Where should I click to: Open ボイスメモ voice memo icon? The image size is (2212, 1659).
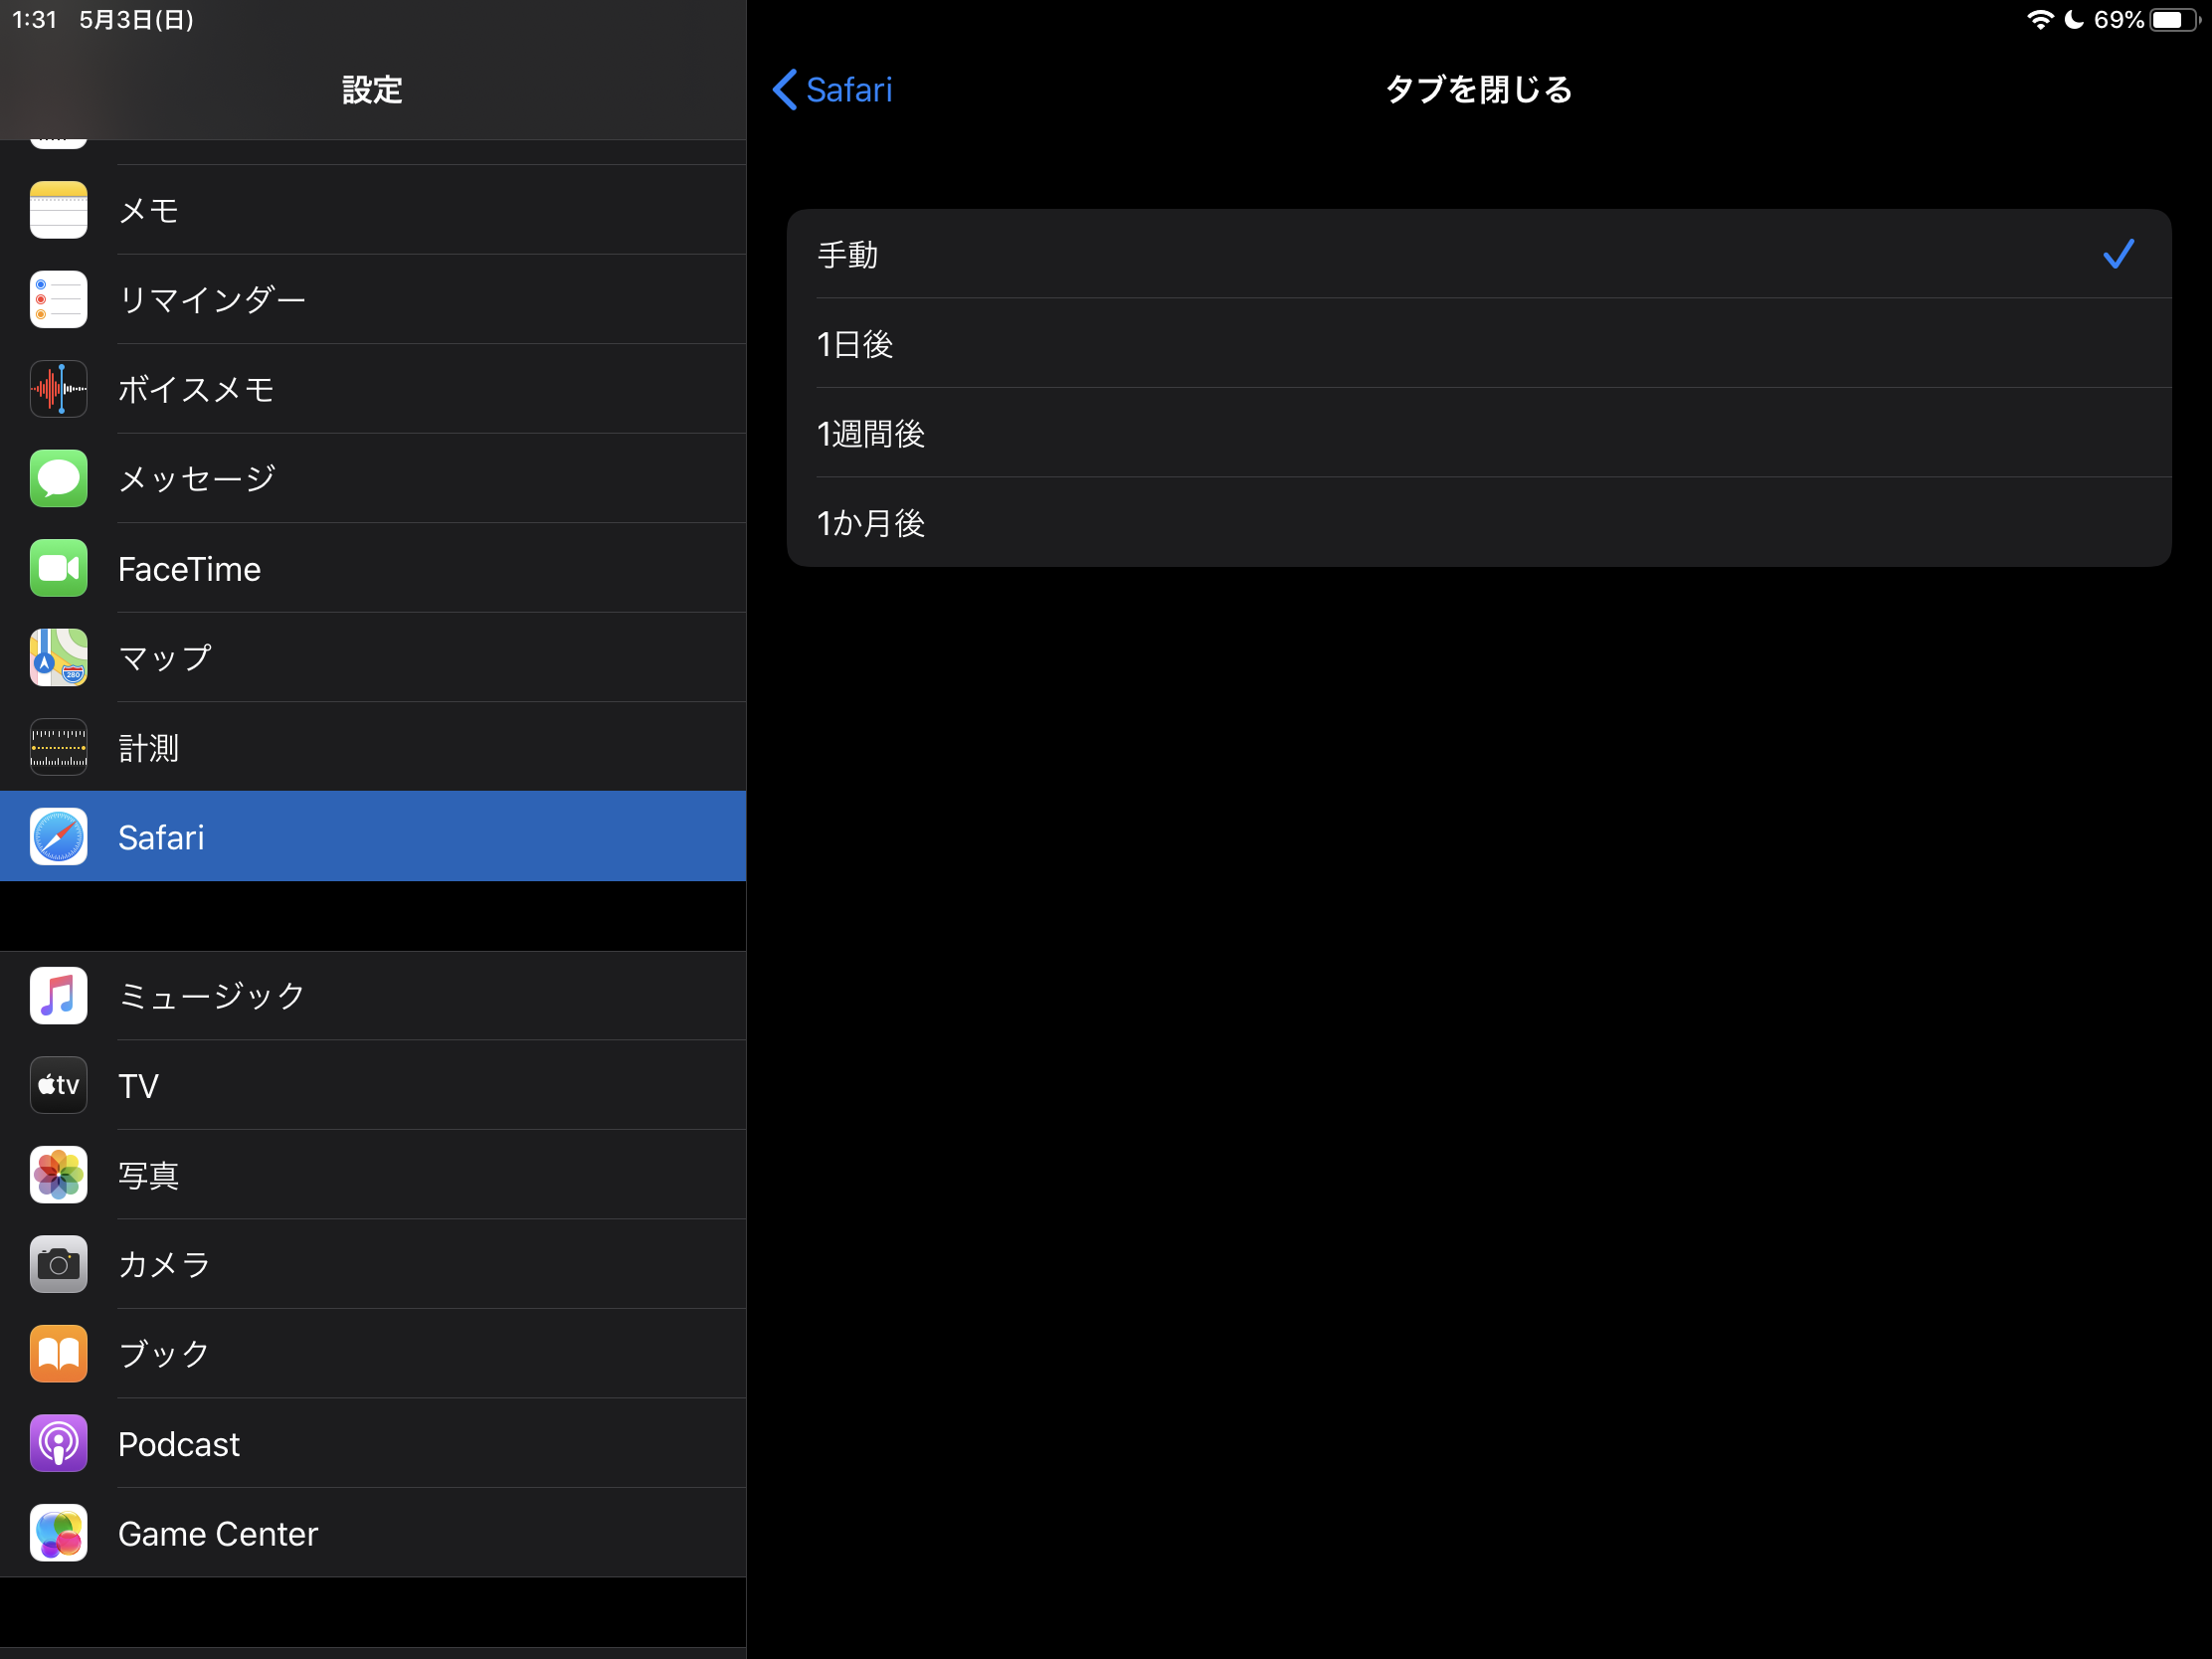(x=58, y=389)
